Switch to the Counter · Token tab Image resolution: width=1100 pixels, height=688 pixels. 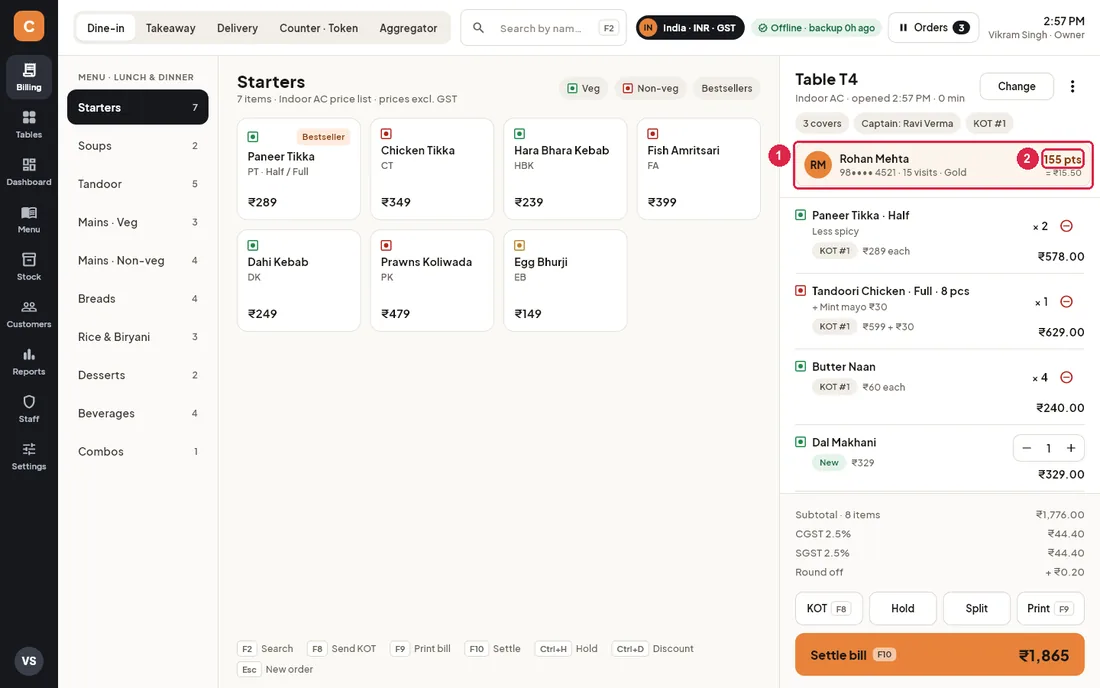(318, 28)
